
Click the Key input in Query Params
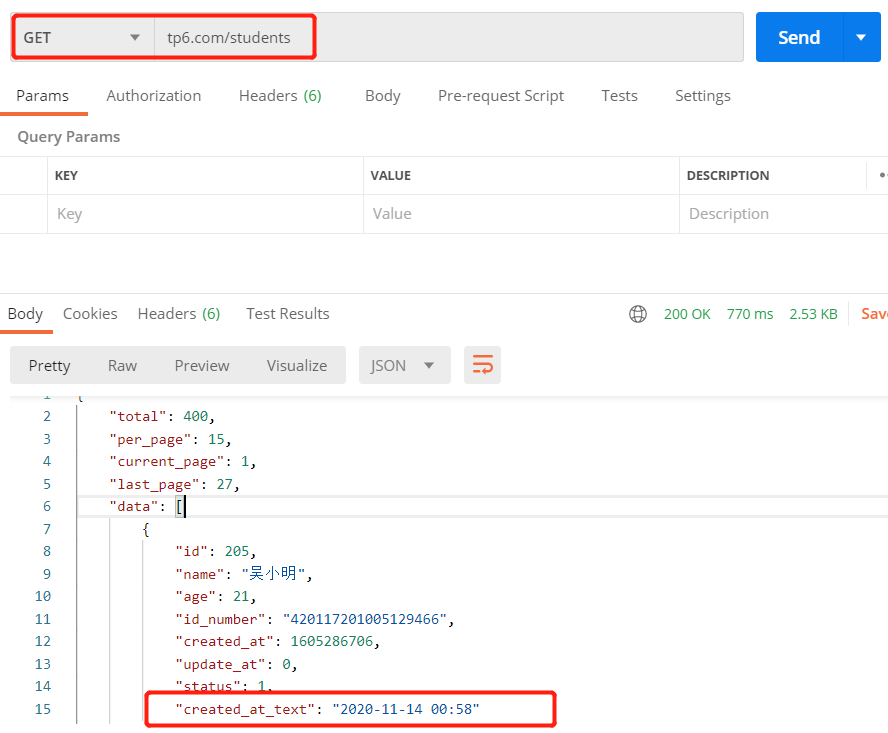click(205, 214)
